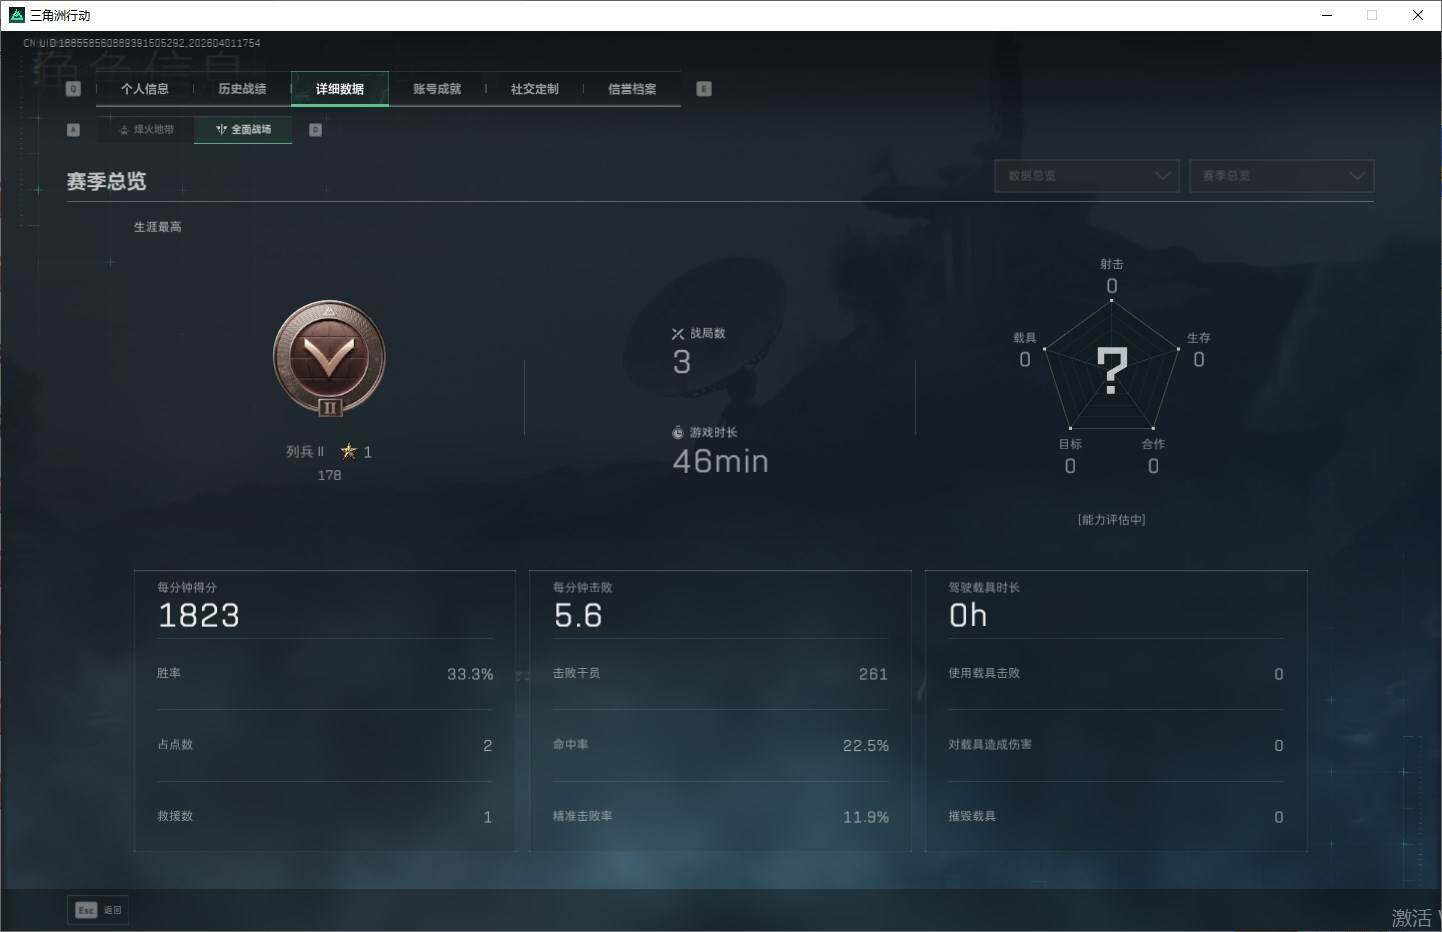Image resolution: width=1442 pixels, height=932 pixels.
Task: Click the CN UID text at top
Action: (142, 43)
